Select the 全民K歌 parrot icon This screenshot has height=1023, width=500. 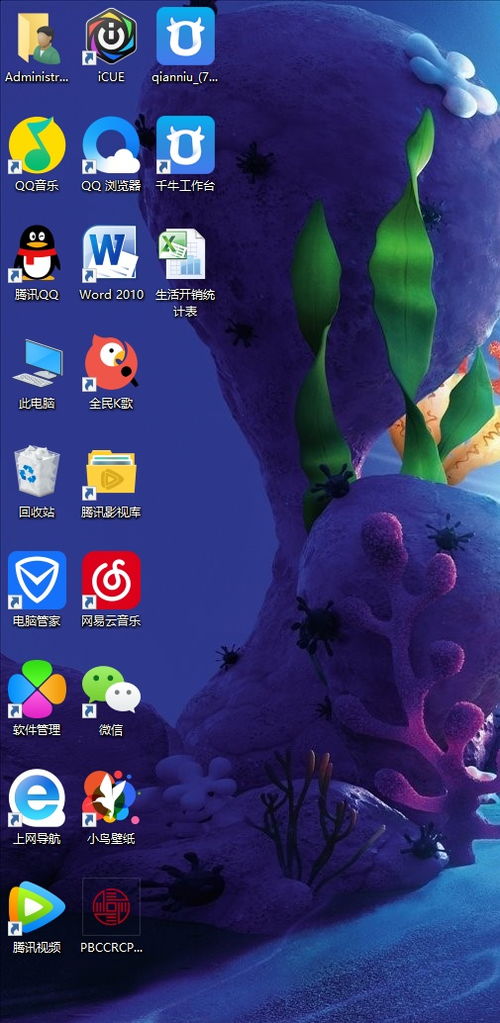[x=111, y=363]
